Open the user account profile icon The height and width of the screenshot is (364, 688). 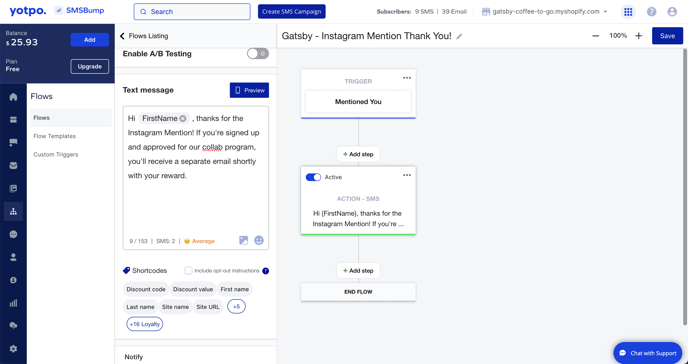(672, 12)
